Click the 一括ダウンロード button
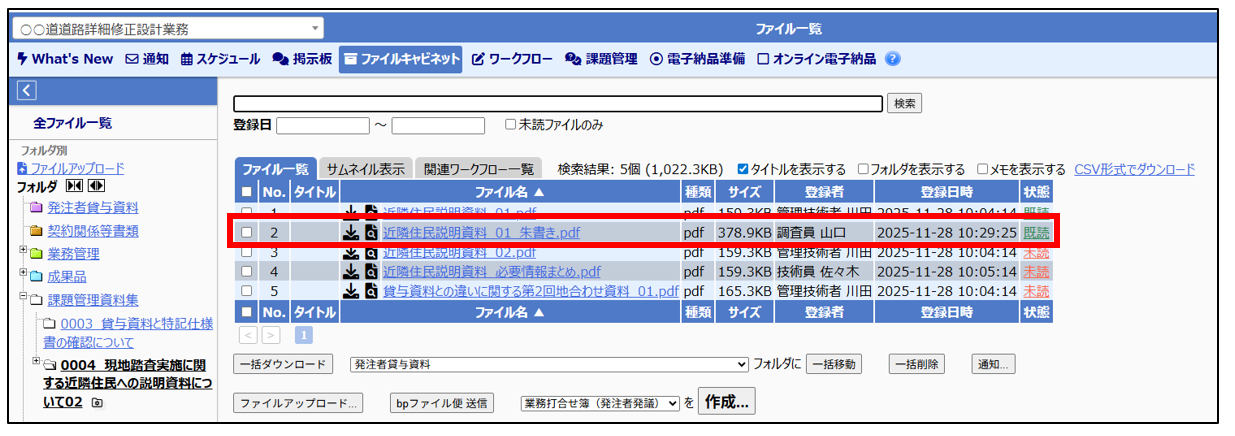This screenshot has height=436, width=1235. coord(282,364)
